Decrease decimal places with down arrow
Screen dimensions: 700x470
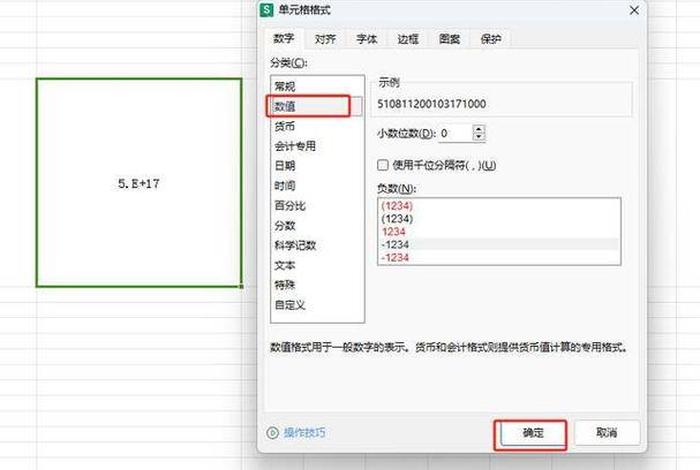479,137
